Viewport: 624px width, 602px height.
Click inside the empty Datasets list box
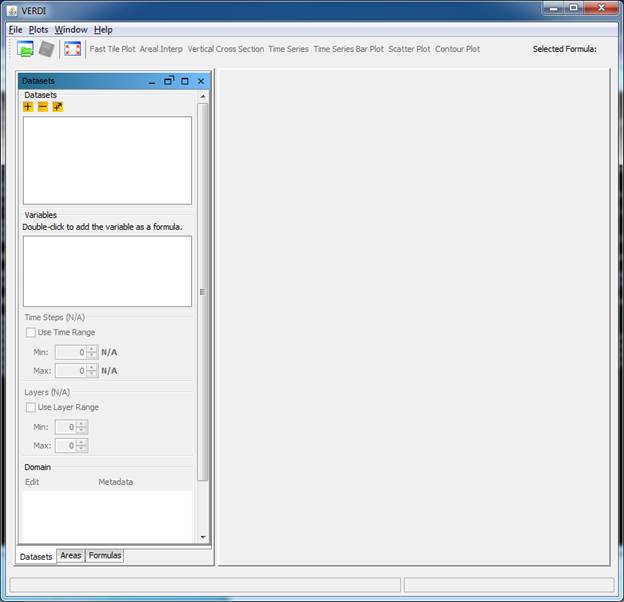pyautogui.click(x=107, y=161)
